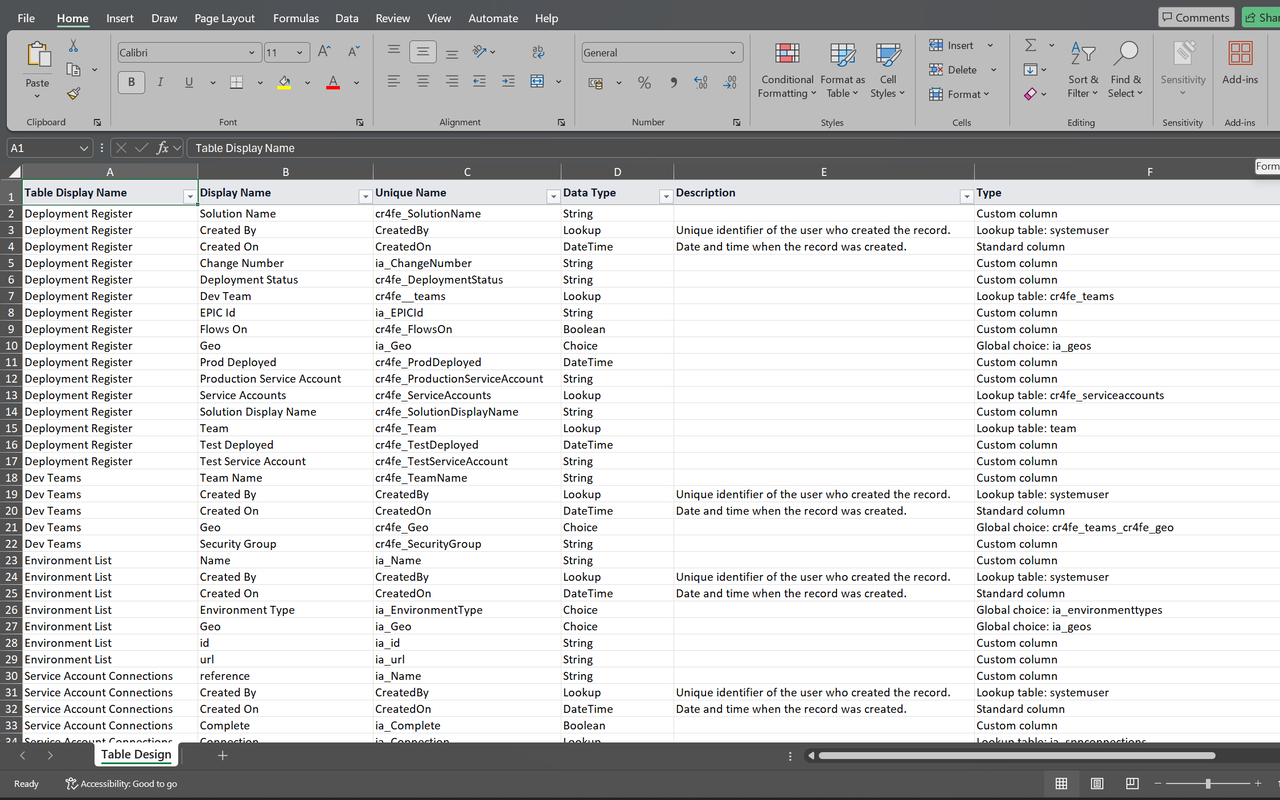
Task: Toggle Middle Align vertical alignment
Action: coord(423,52)
